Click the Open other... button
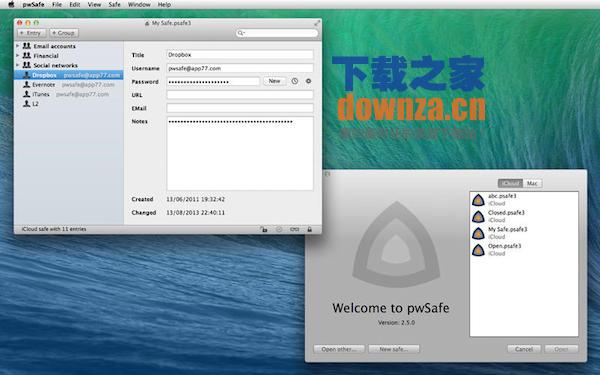The width and height of the screenshot is (600, 375). (339, 349)
